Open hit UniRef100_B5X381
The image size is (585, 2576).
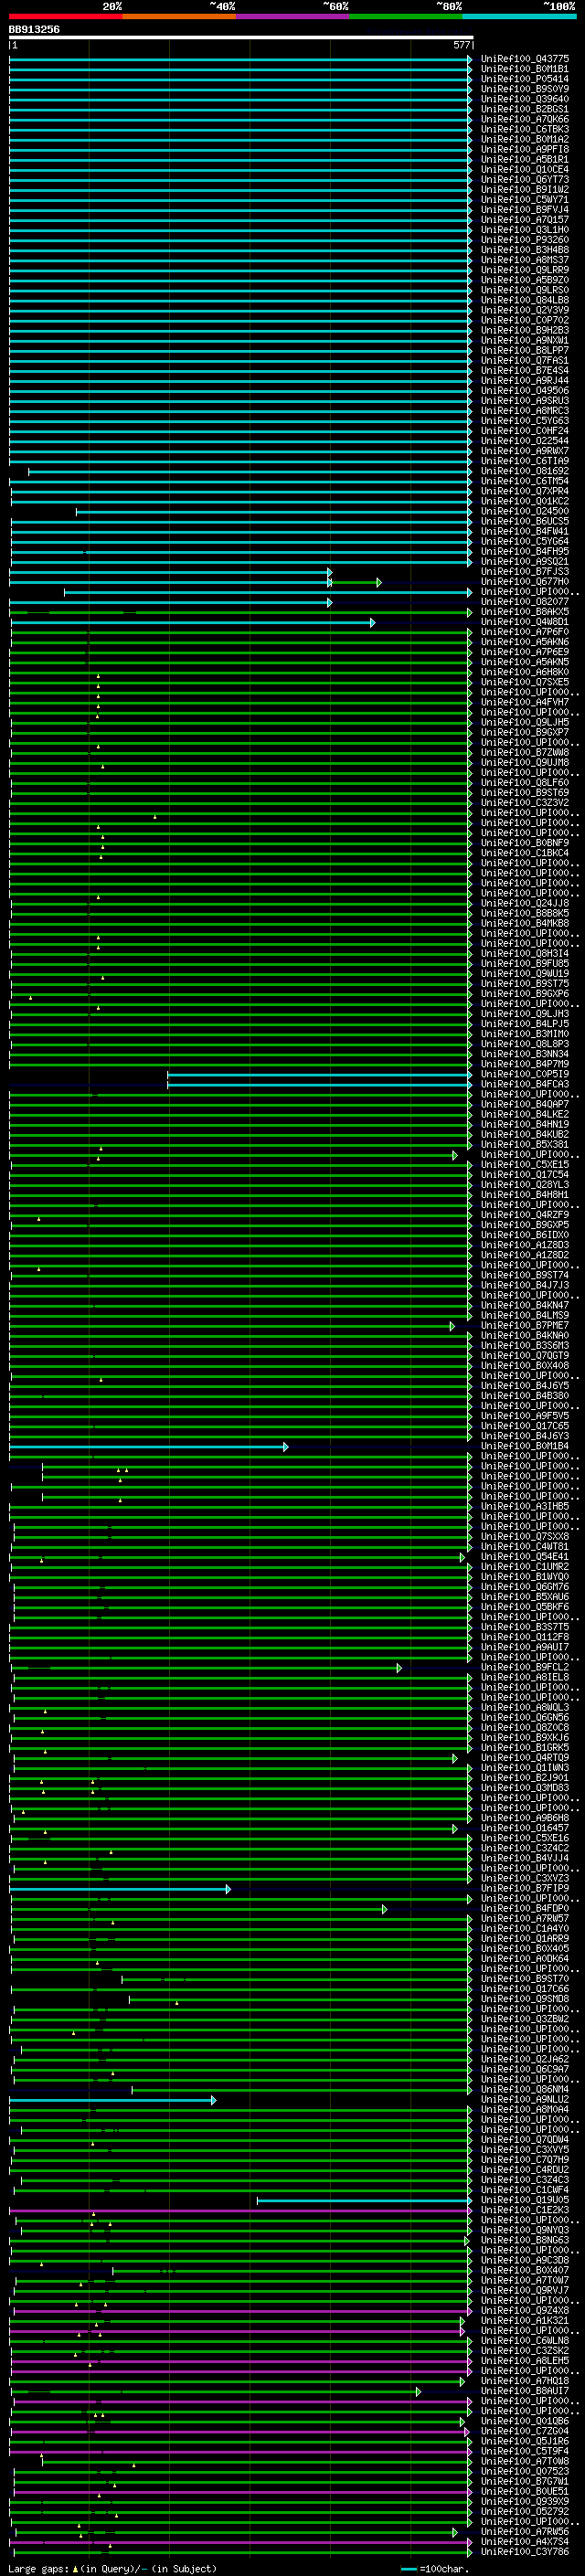(x=525, y=1145)
